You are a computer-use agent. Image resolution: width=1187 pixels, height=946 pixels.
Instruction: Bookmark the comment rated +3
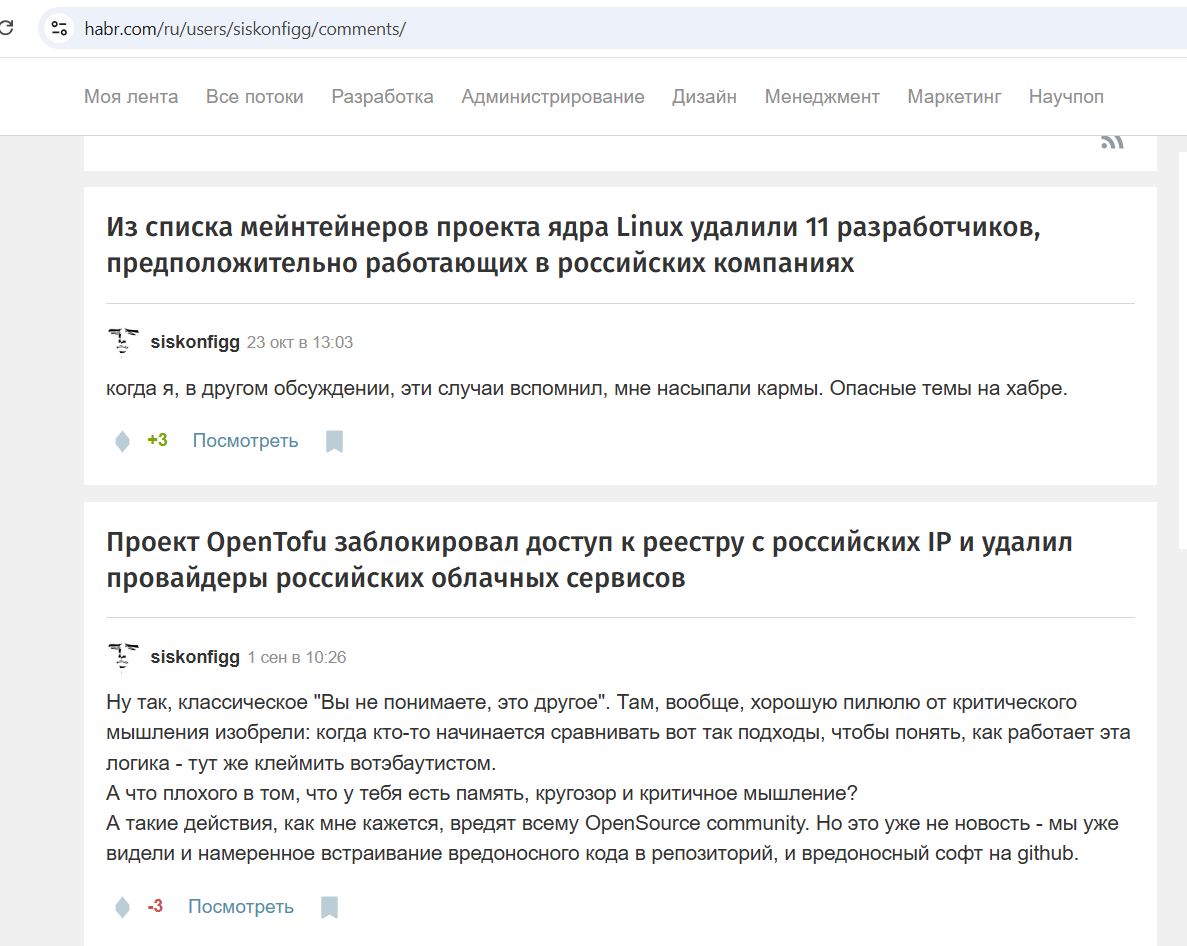click(335, 441)
